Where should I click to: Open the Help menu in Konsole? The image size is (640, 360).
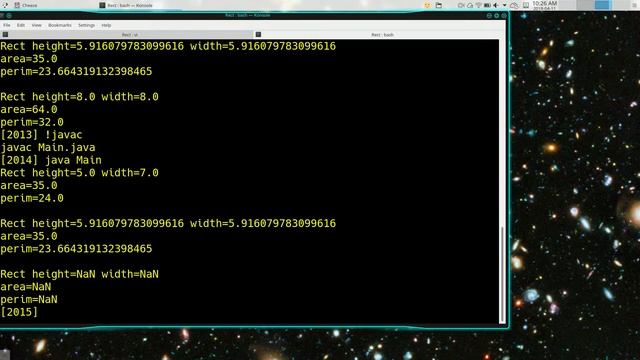click(107, 25)
